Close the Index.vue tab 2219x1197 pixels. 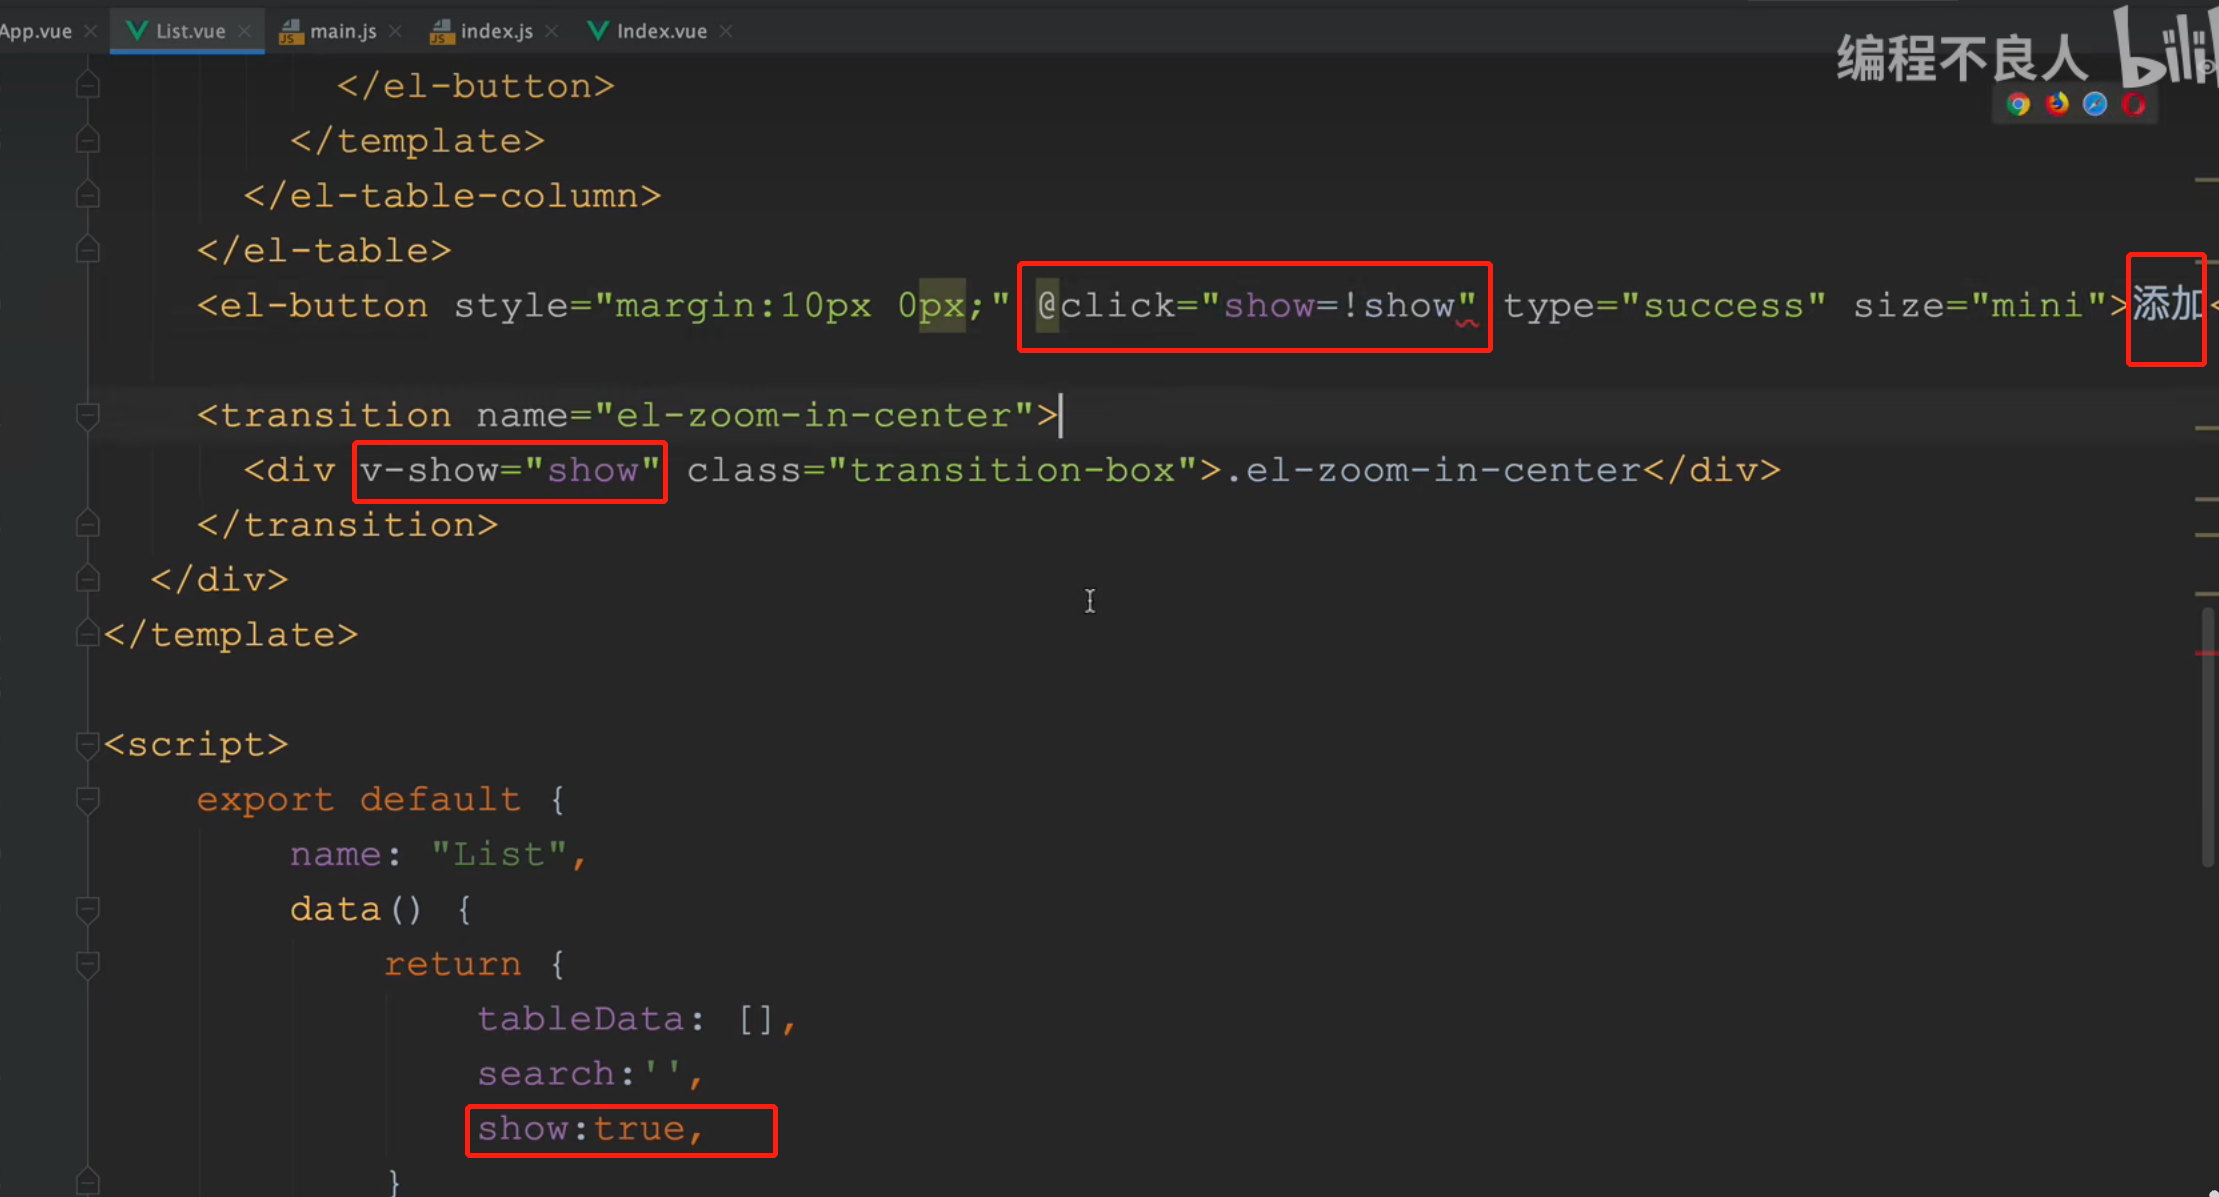click(x=726, y=31)
